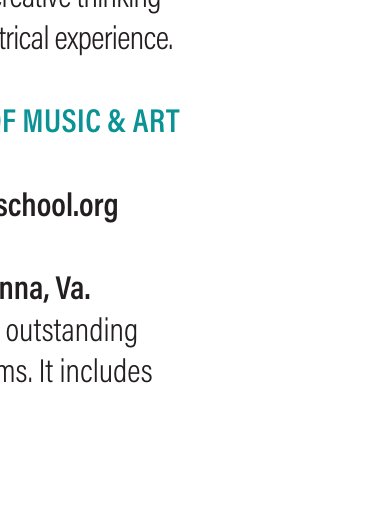Click the teal letter "F" starting the heading
This screenshot has height=512, width=391.
pos(12,121)
